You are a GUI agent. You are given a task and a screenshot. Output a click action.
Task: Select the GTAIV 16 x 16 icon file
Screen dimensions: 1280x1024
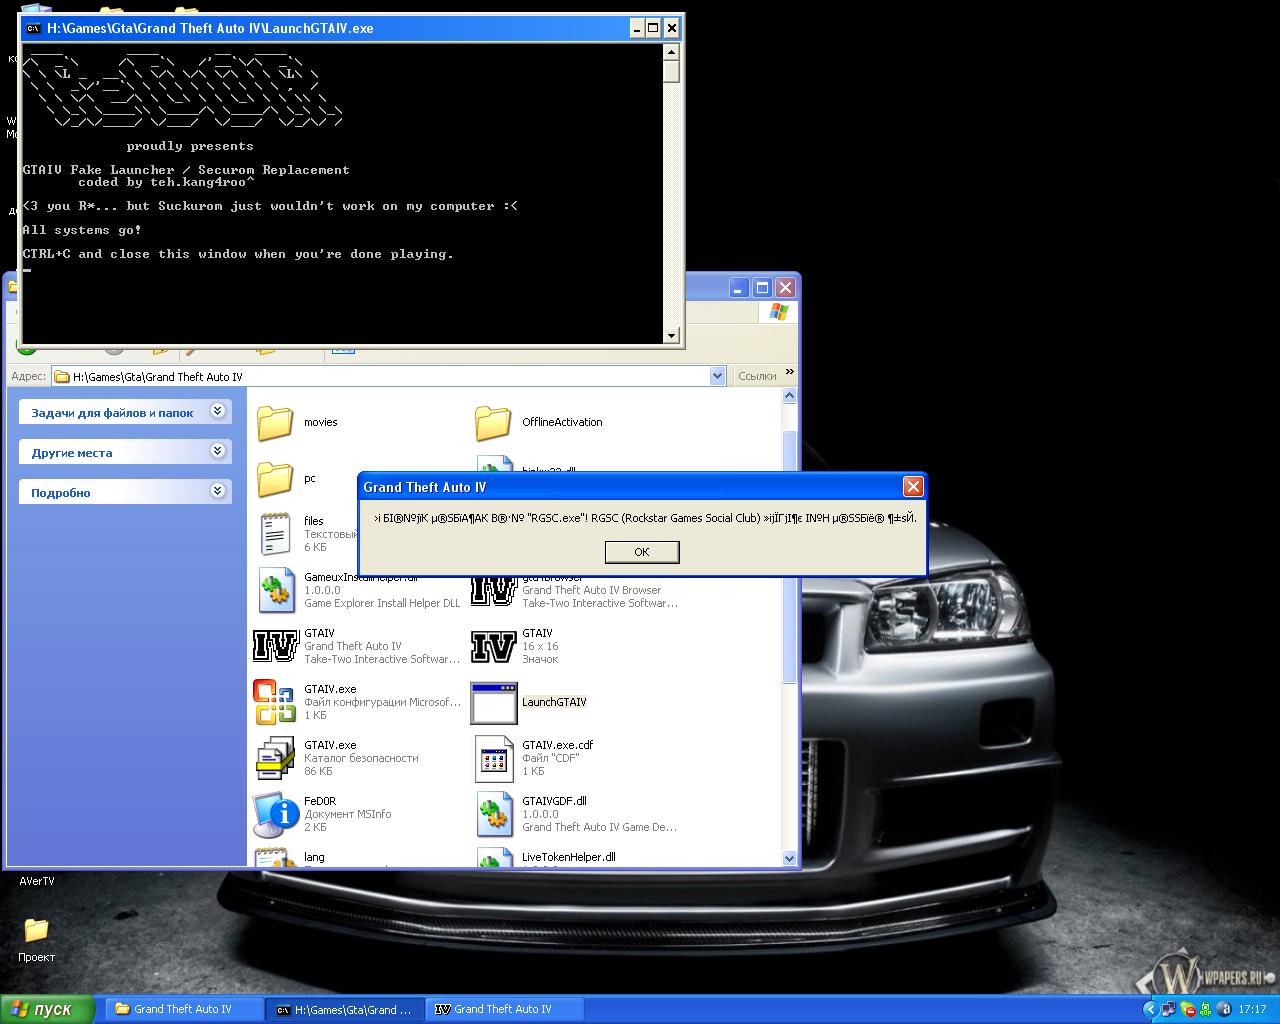click(x=493, y=646)
